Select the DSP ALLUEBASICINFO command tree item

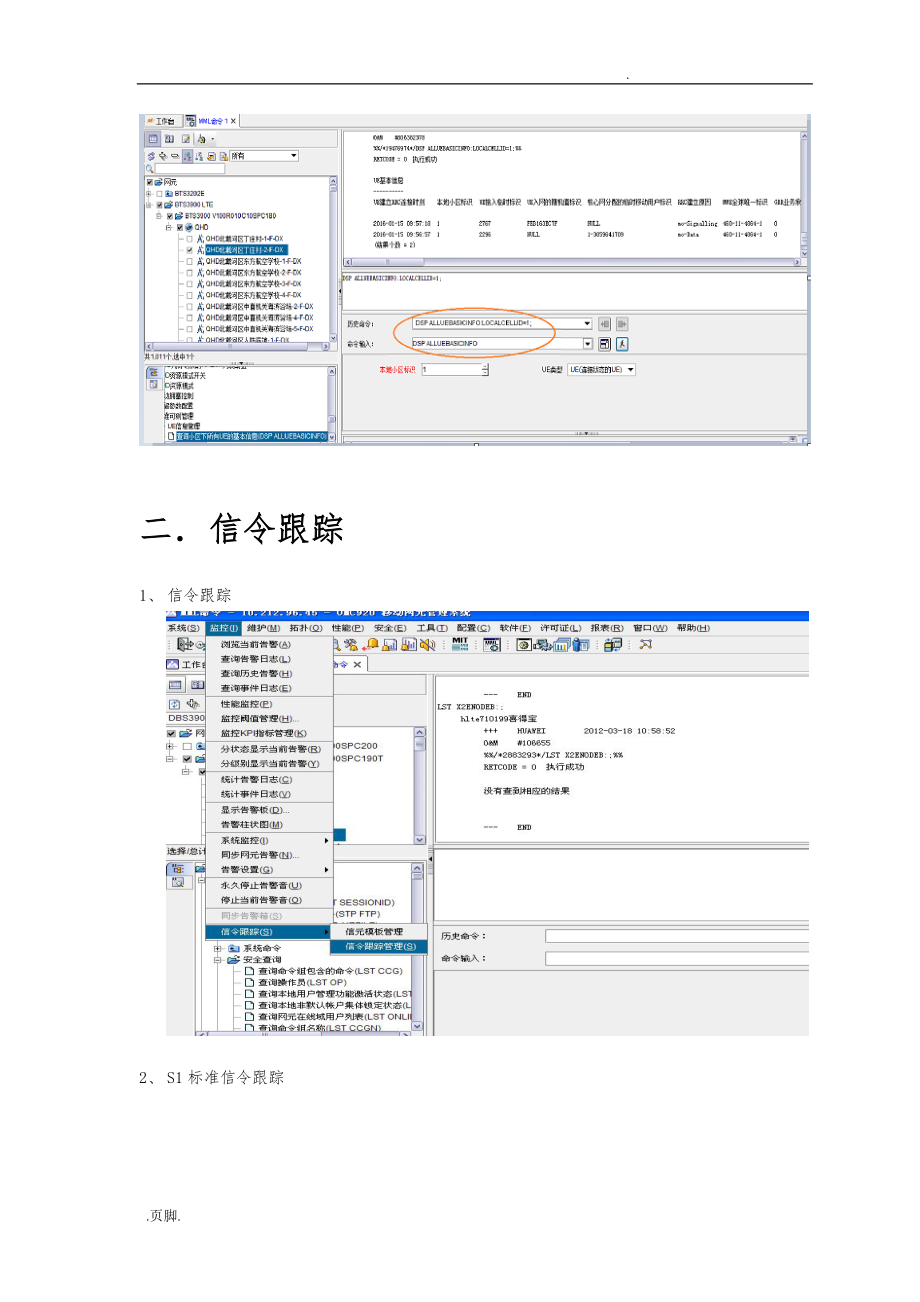[x=250, y=436]
